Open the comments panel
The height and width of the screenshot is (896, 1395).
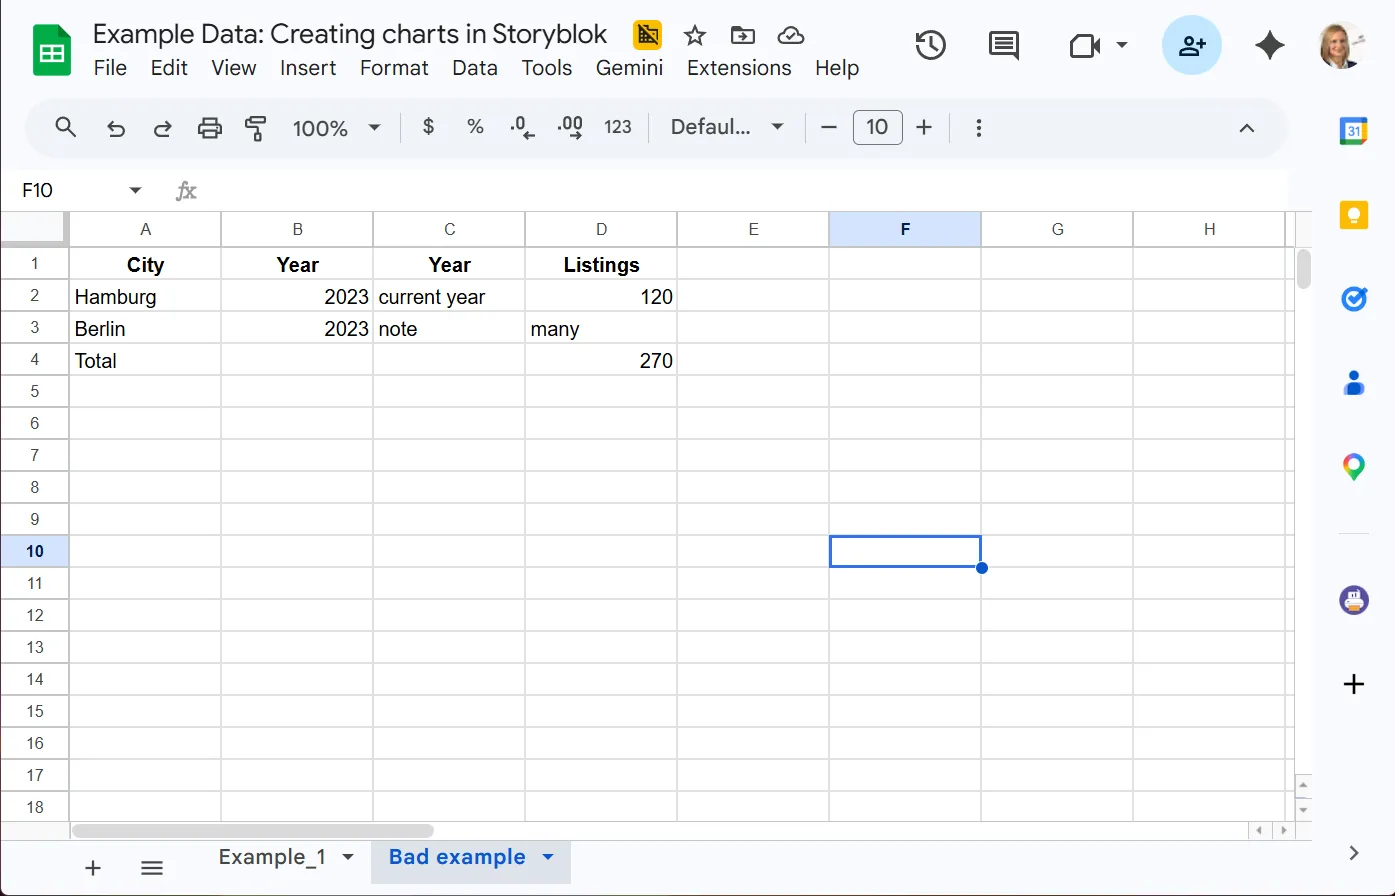point(1003,45)
